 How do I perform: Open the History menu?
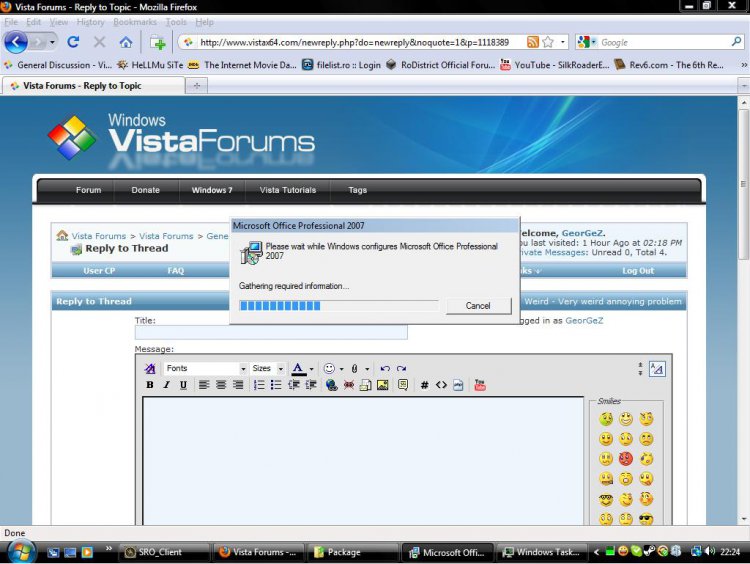pyautogui.click(x=90, y=22)
